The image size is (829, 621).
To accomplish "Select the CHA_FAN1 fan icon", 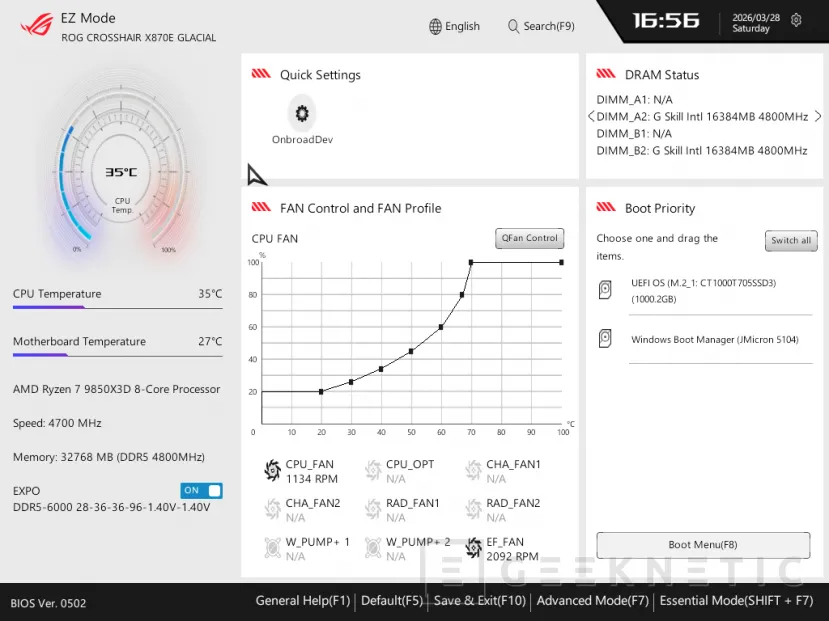I will click(473, 471).
